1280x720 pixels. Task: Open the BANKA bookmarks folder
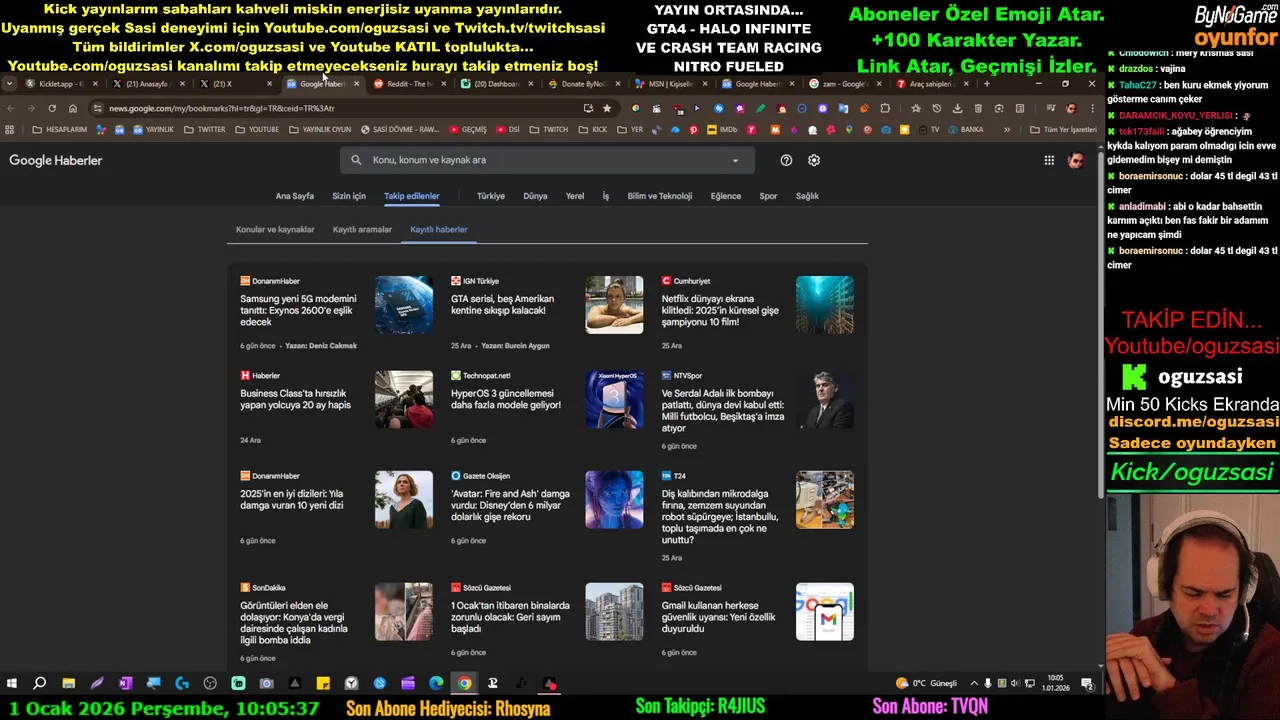tap(965, 130)
